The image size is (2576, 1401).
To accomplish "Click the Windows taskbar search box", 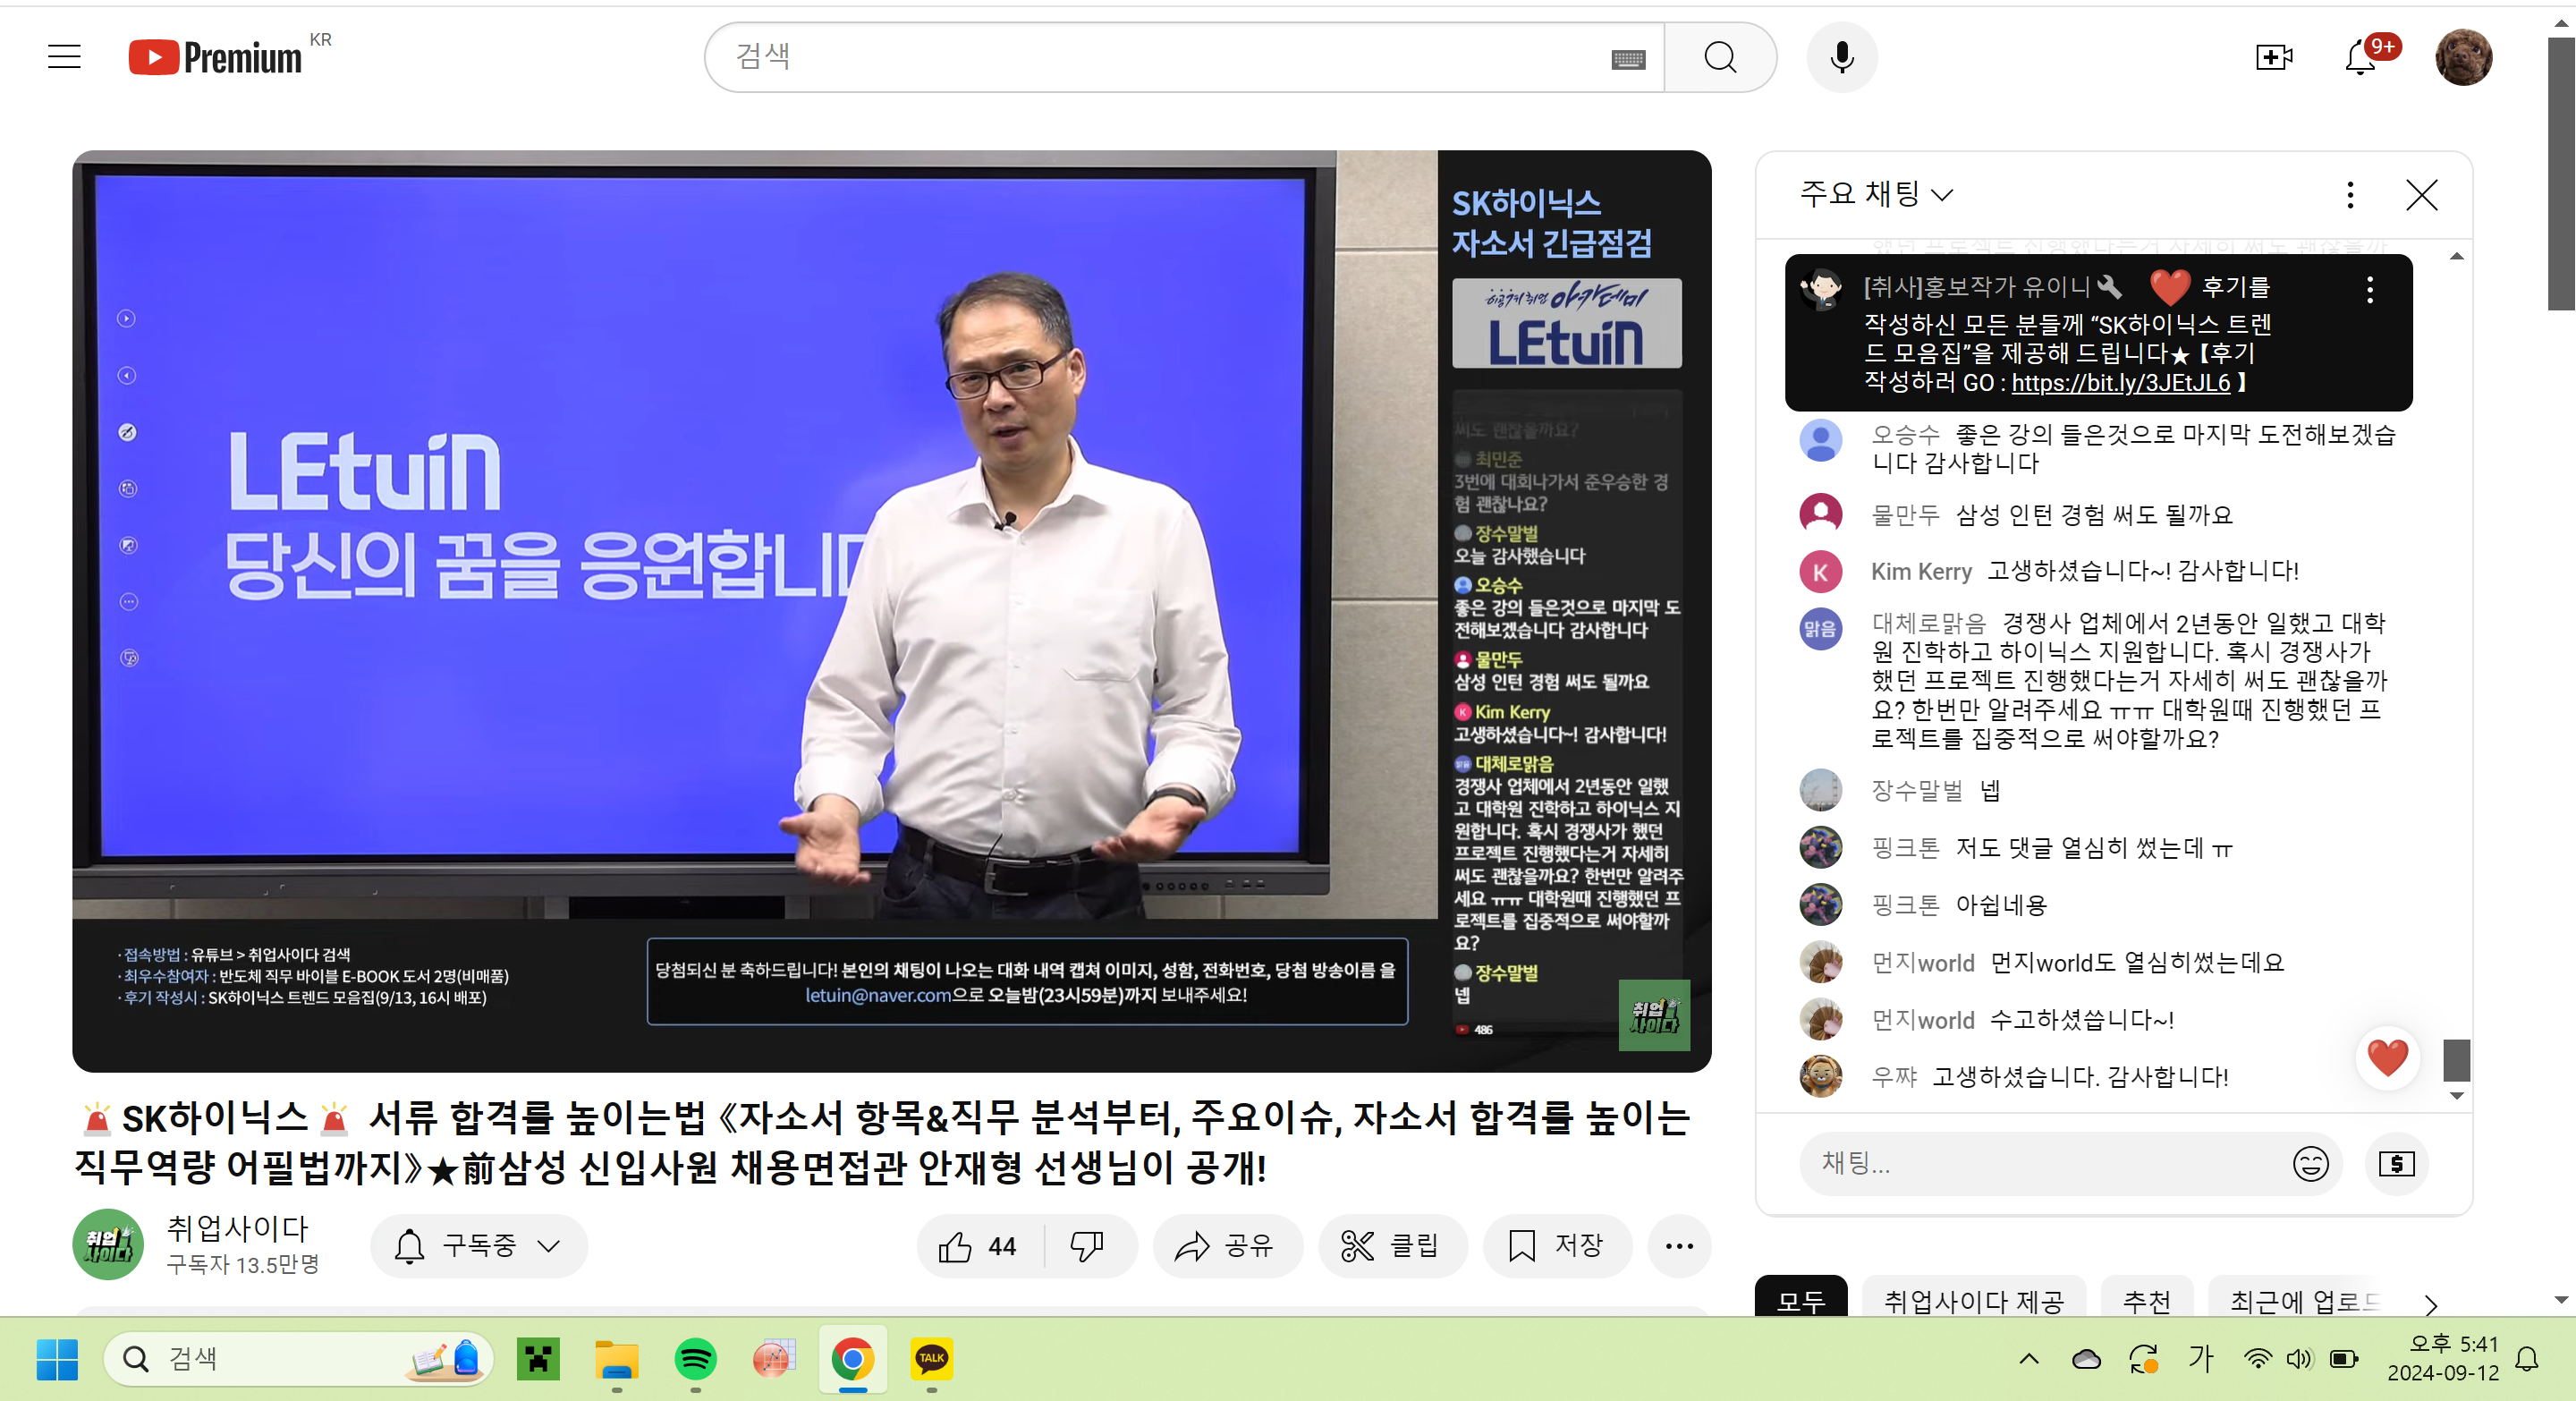I will pos(298,1359).
